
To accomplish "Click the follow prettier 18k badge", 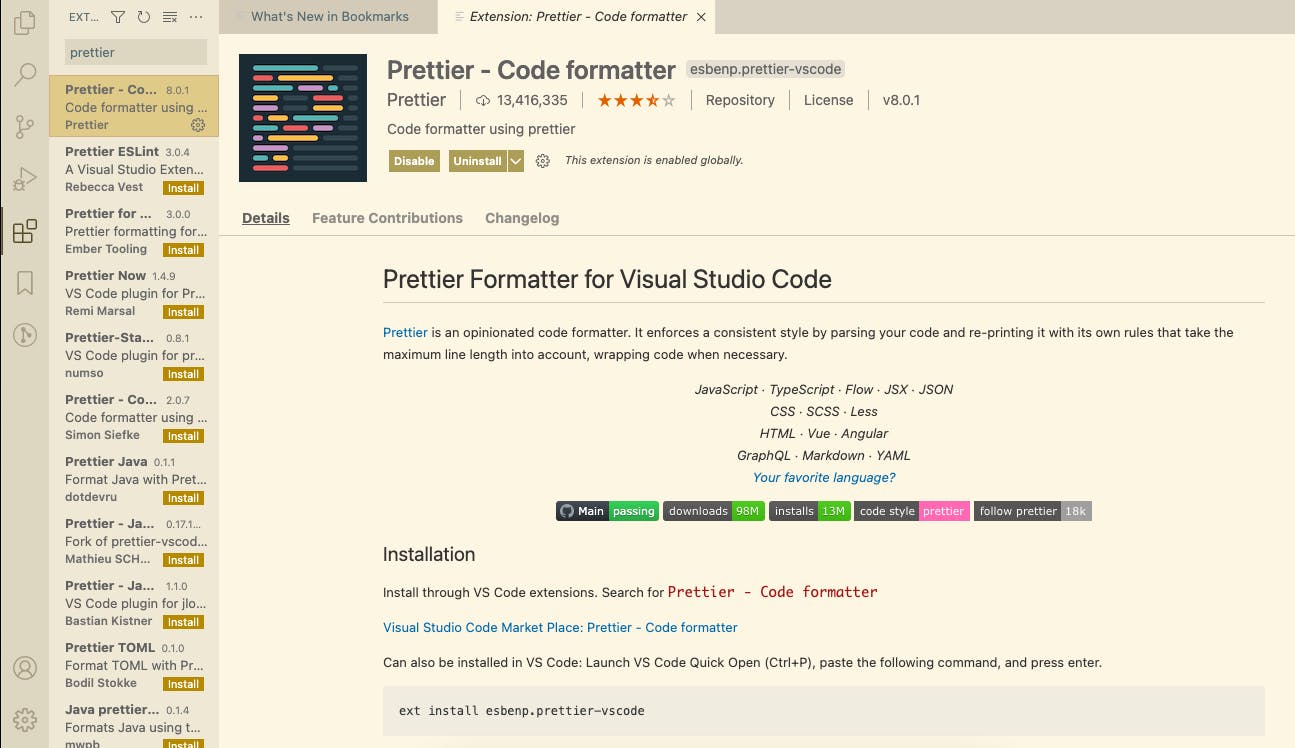I will tap(1032, 511).
